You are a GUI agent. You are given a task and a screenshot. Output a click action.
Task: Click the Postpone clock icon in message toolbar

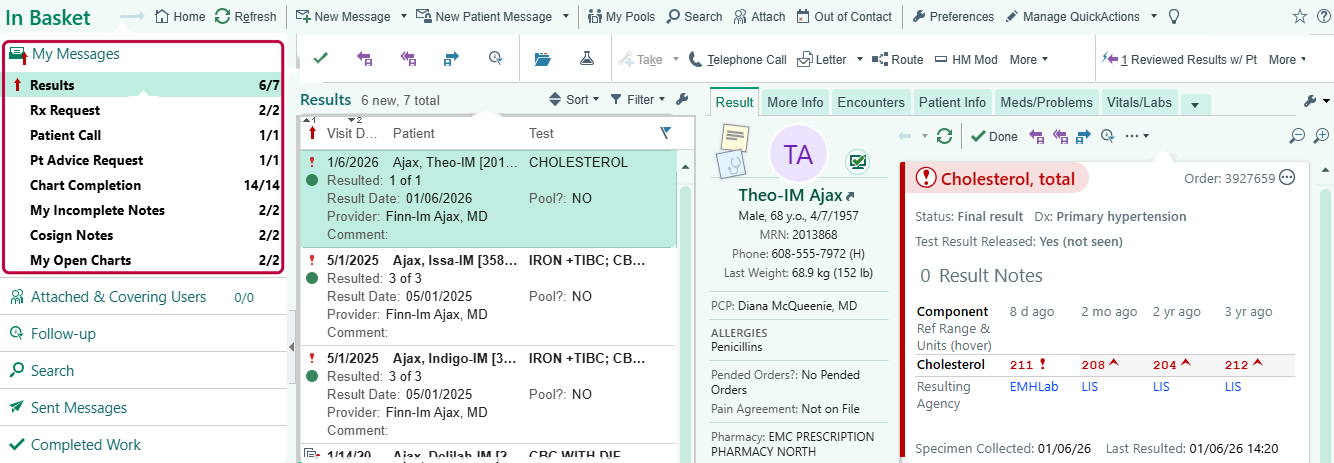coord(495,59)
